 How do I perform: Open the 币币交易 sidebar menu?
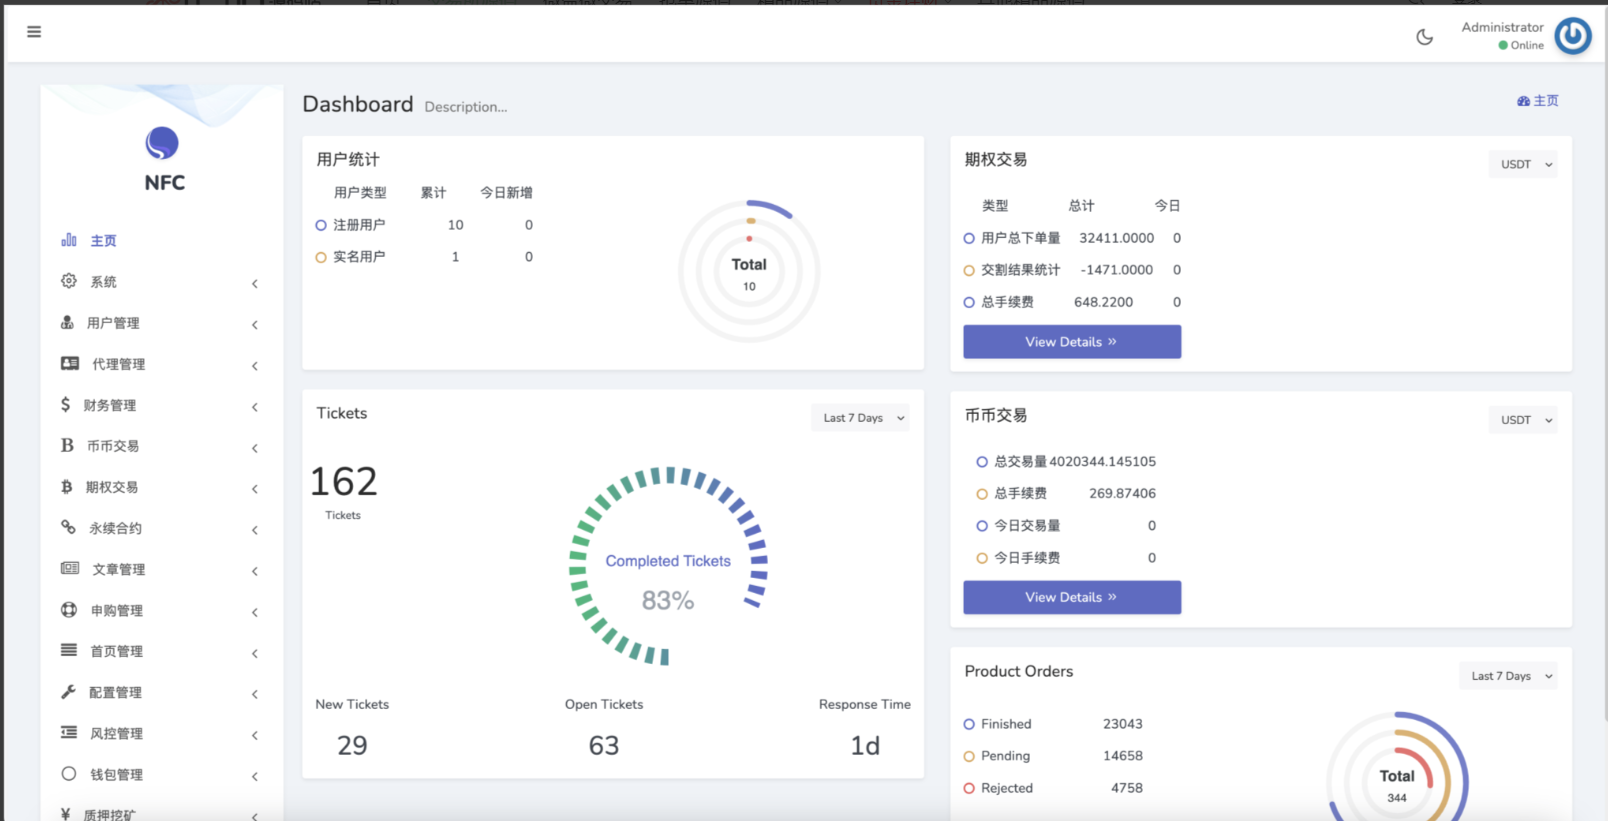(113, 446)
